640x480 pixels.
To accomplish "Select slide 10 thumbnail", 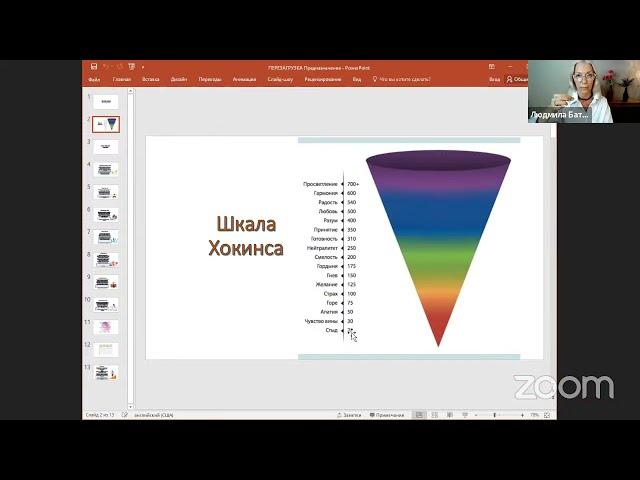I will [x=106, y=304].
